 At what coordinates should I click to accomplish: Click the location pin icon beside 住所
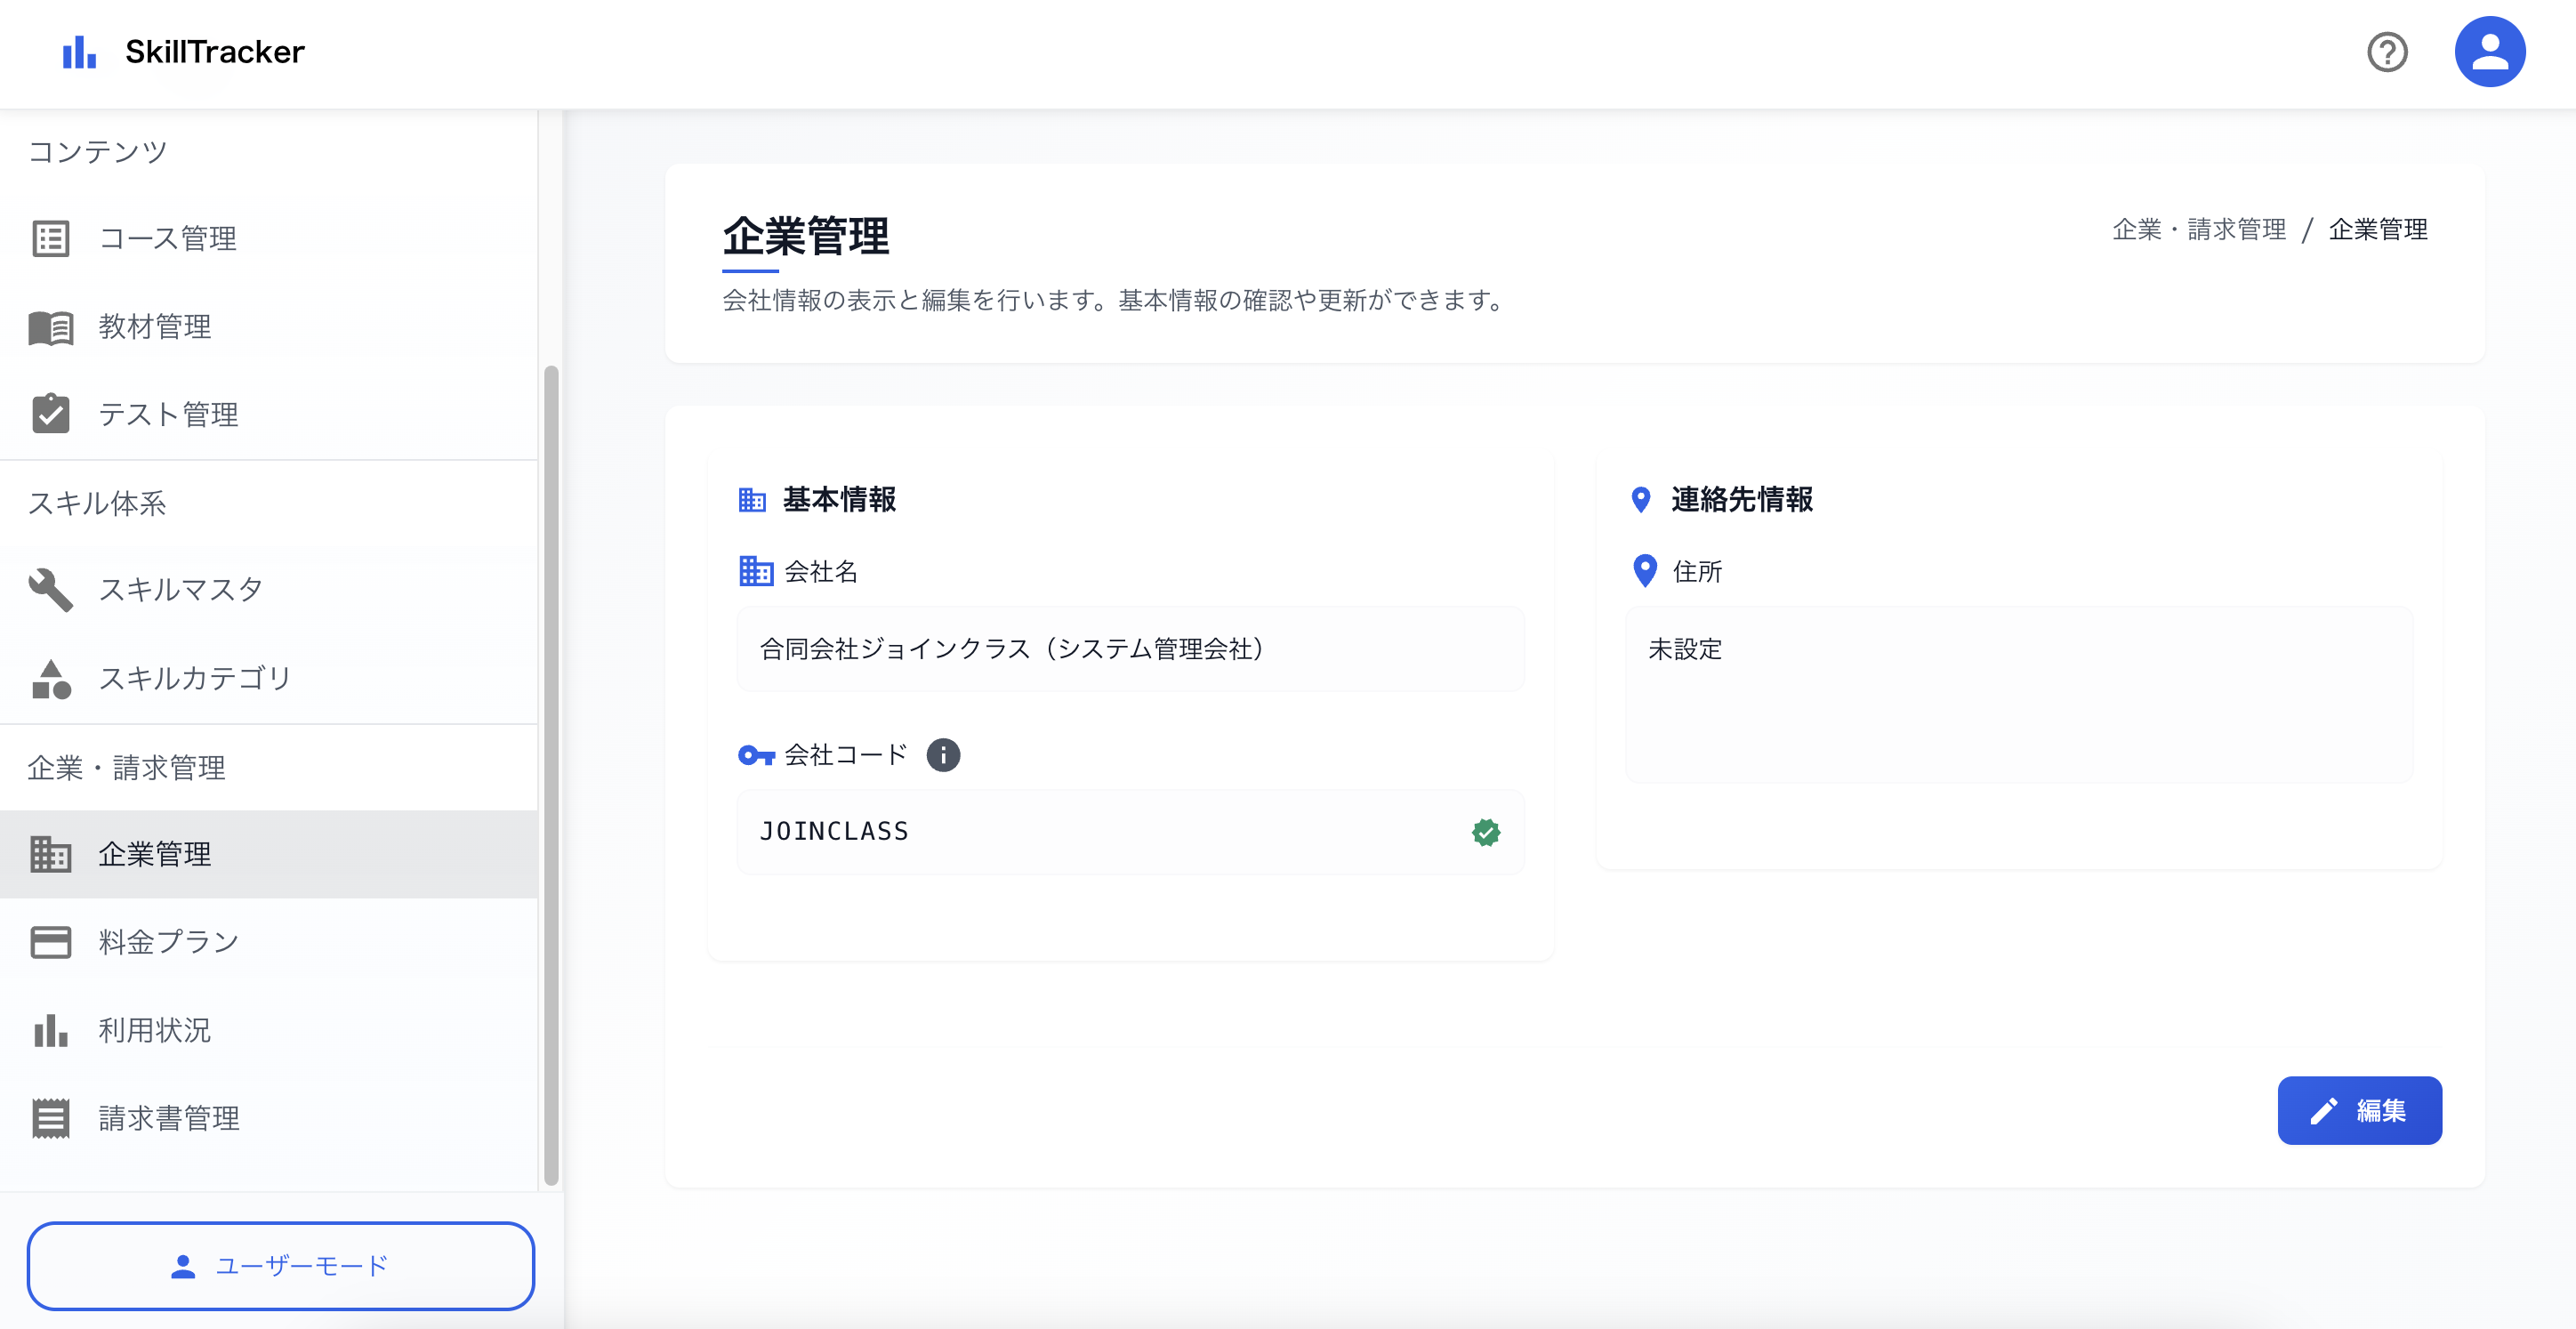click(1643, 571)
